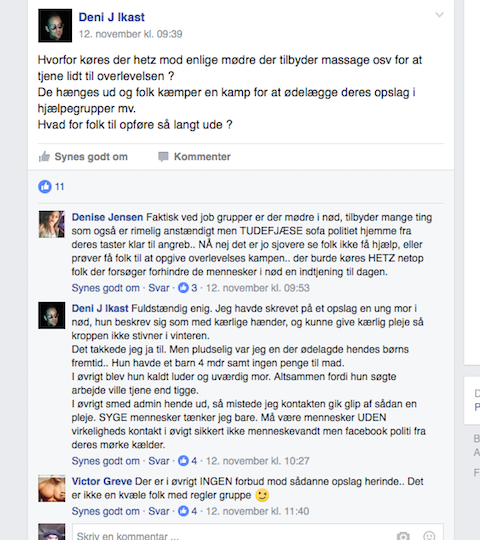The width and height of the screenshot is (480, 540).
Task: Click the thumbs-up icon next to Synes godt om
Action: tap(44, 157)
